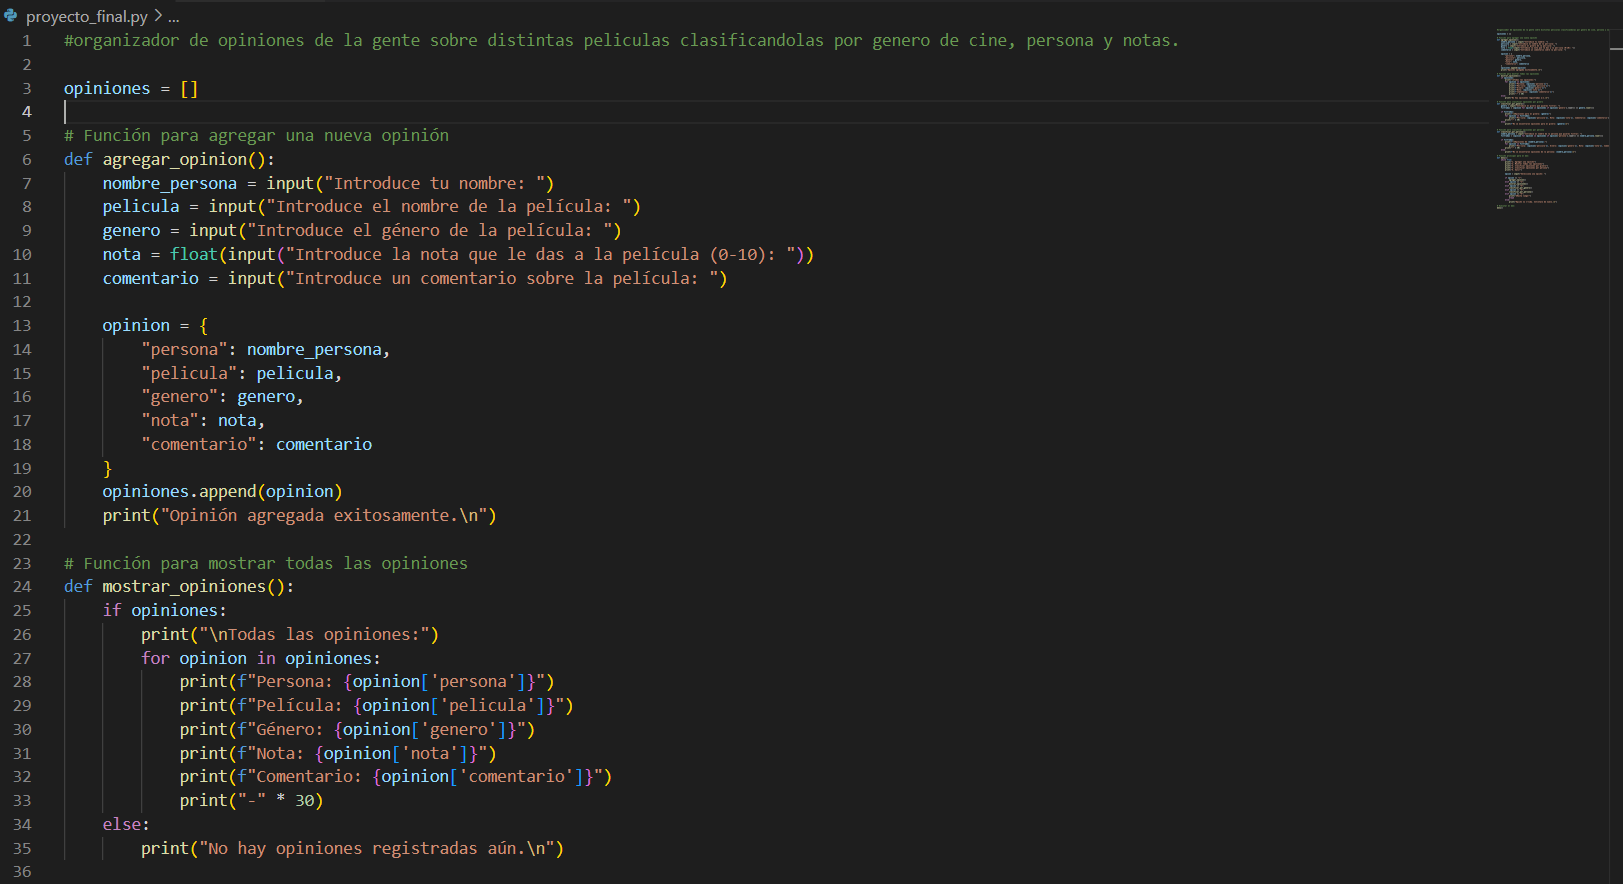Select line number 24 in the gutter
The height and width of the screenshot is (884, 1623).
pos(23,587)
